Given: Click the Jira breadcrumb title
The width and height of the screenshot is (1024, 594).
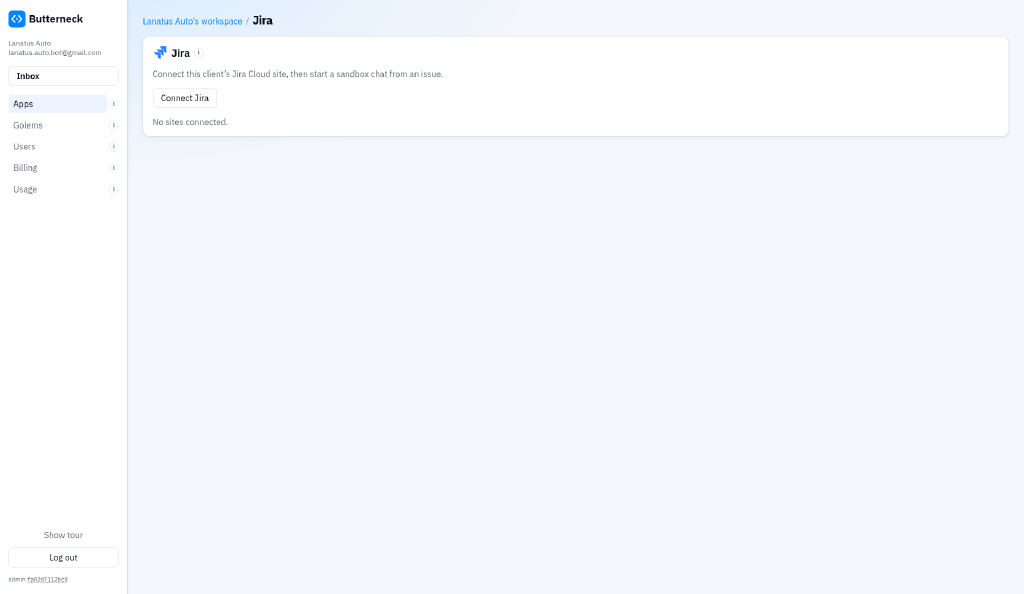Looking at the screenshot, I should click(x=263, y=21).
